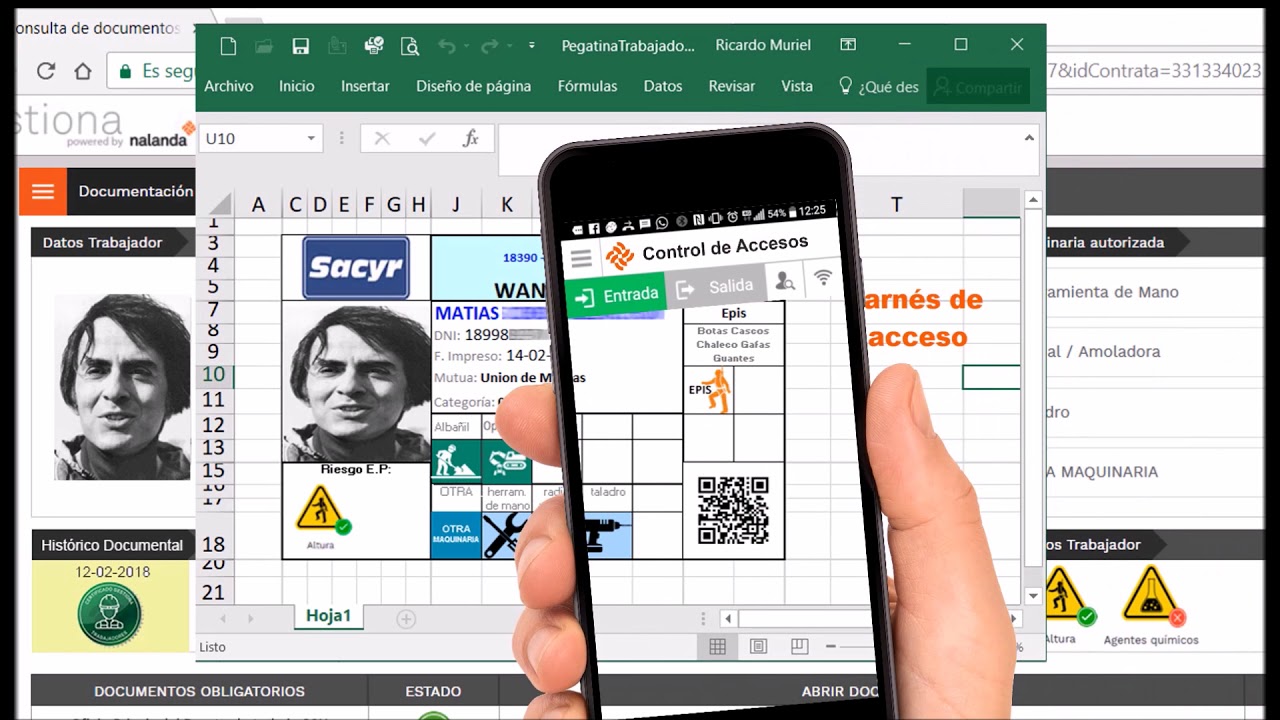This screenshot has width=1280, height=720.
Task: Click the vertical scrollbar down arrow in Excel
Action: pos(1034,596)
